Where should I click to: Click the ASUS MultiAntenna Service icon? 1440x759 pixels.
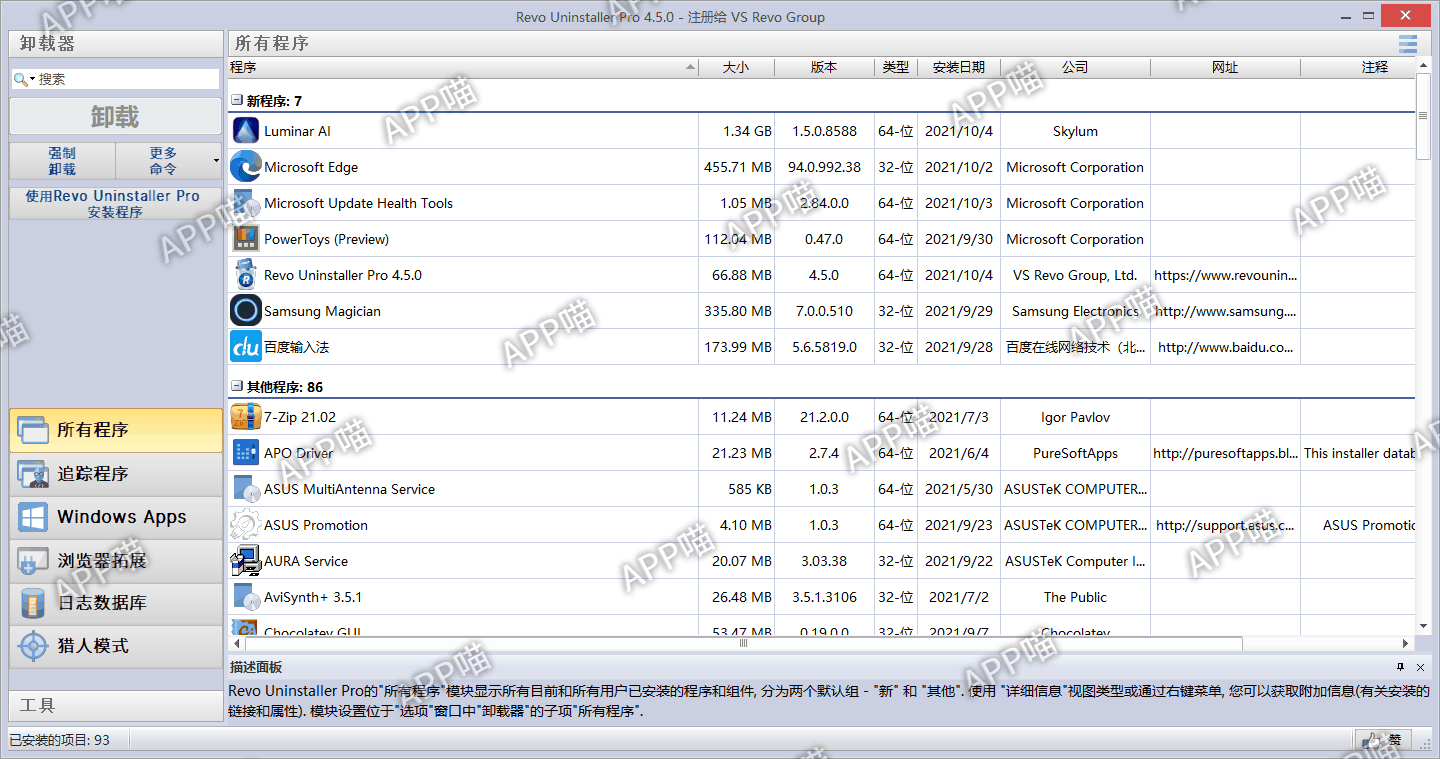click(x=245, y=489)
